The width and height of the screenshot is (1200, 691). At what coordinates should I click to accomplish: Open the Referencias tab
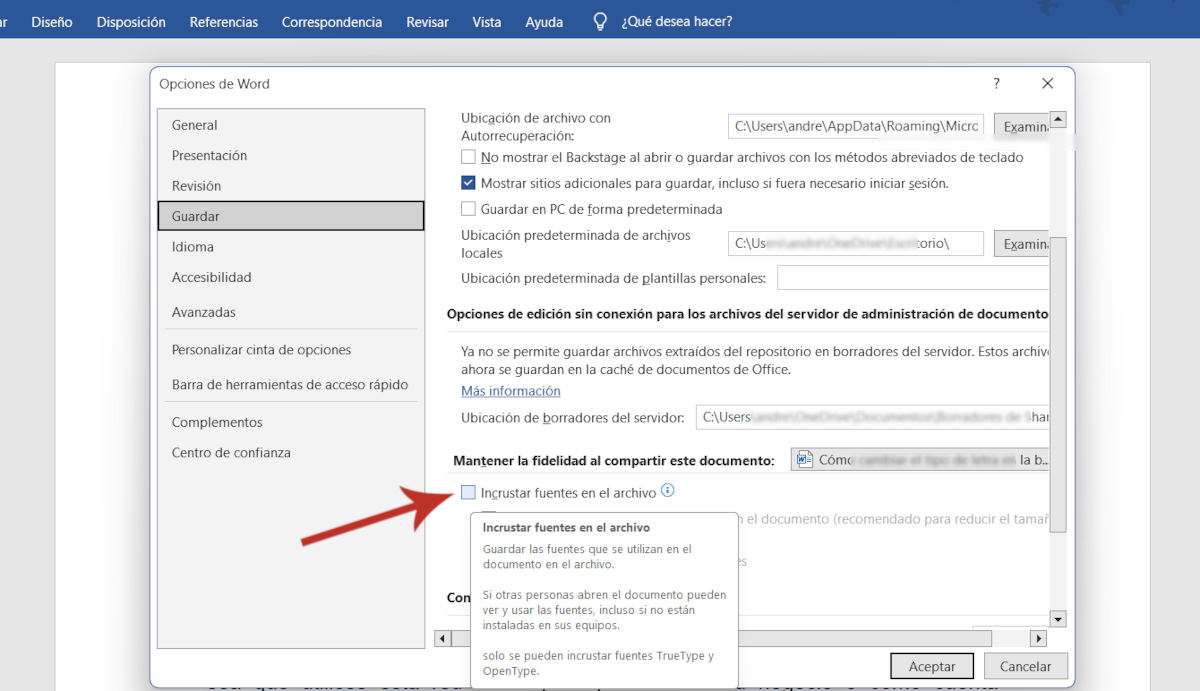(224, 21)
